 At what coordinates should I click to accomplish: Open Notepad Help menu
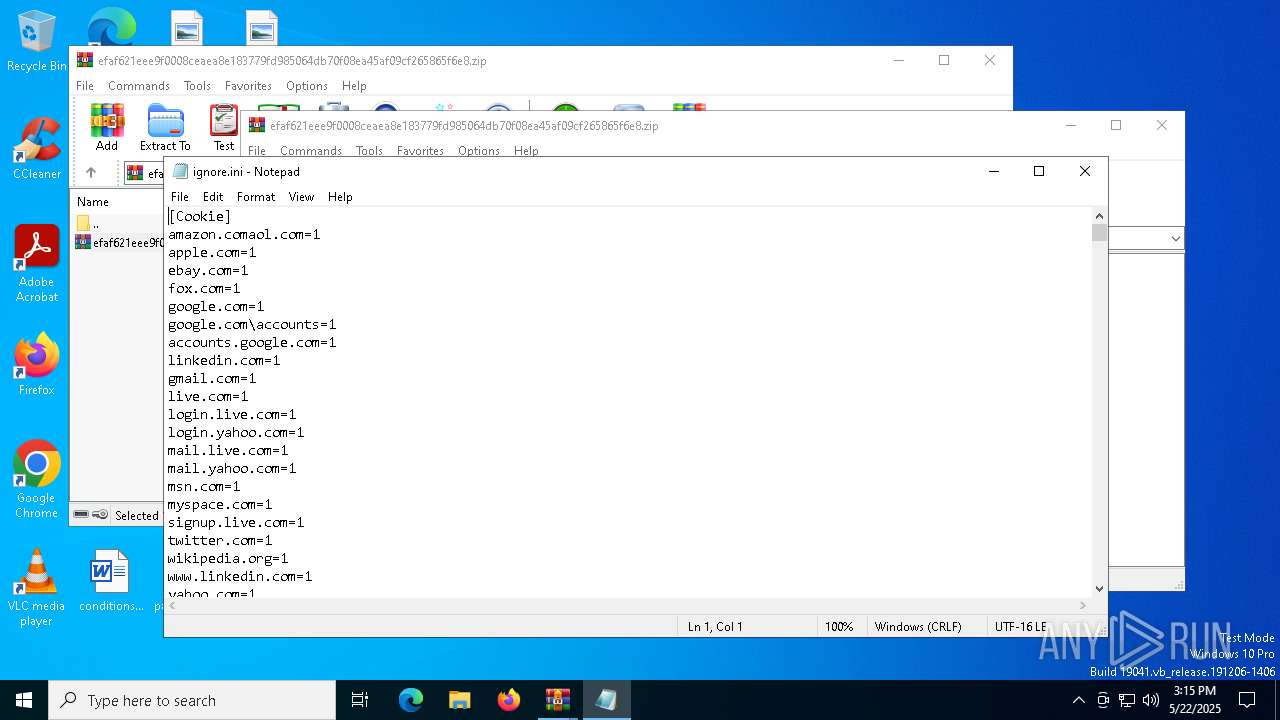click(x=340, y=197)
